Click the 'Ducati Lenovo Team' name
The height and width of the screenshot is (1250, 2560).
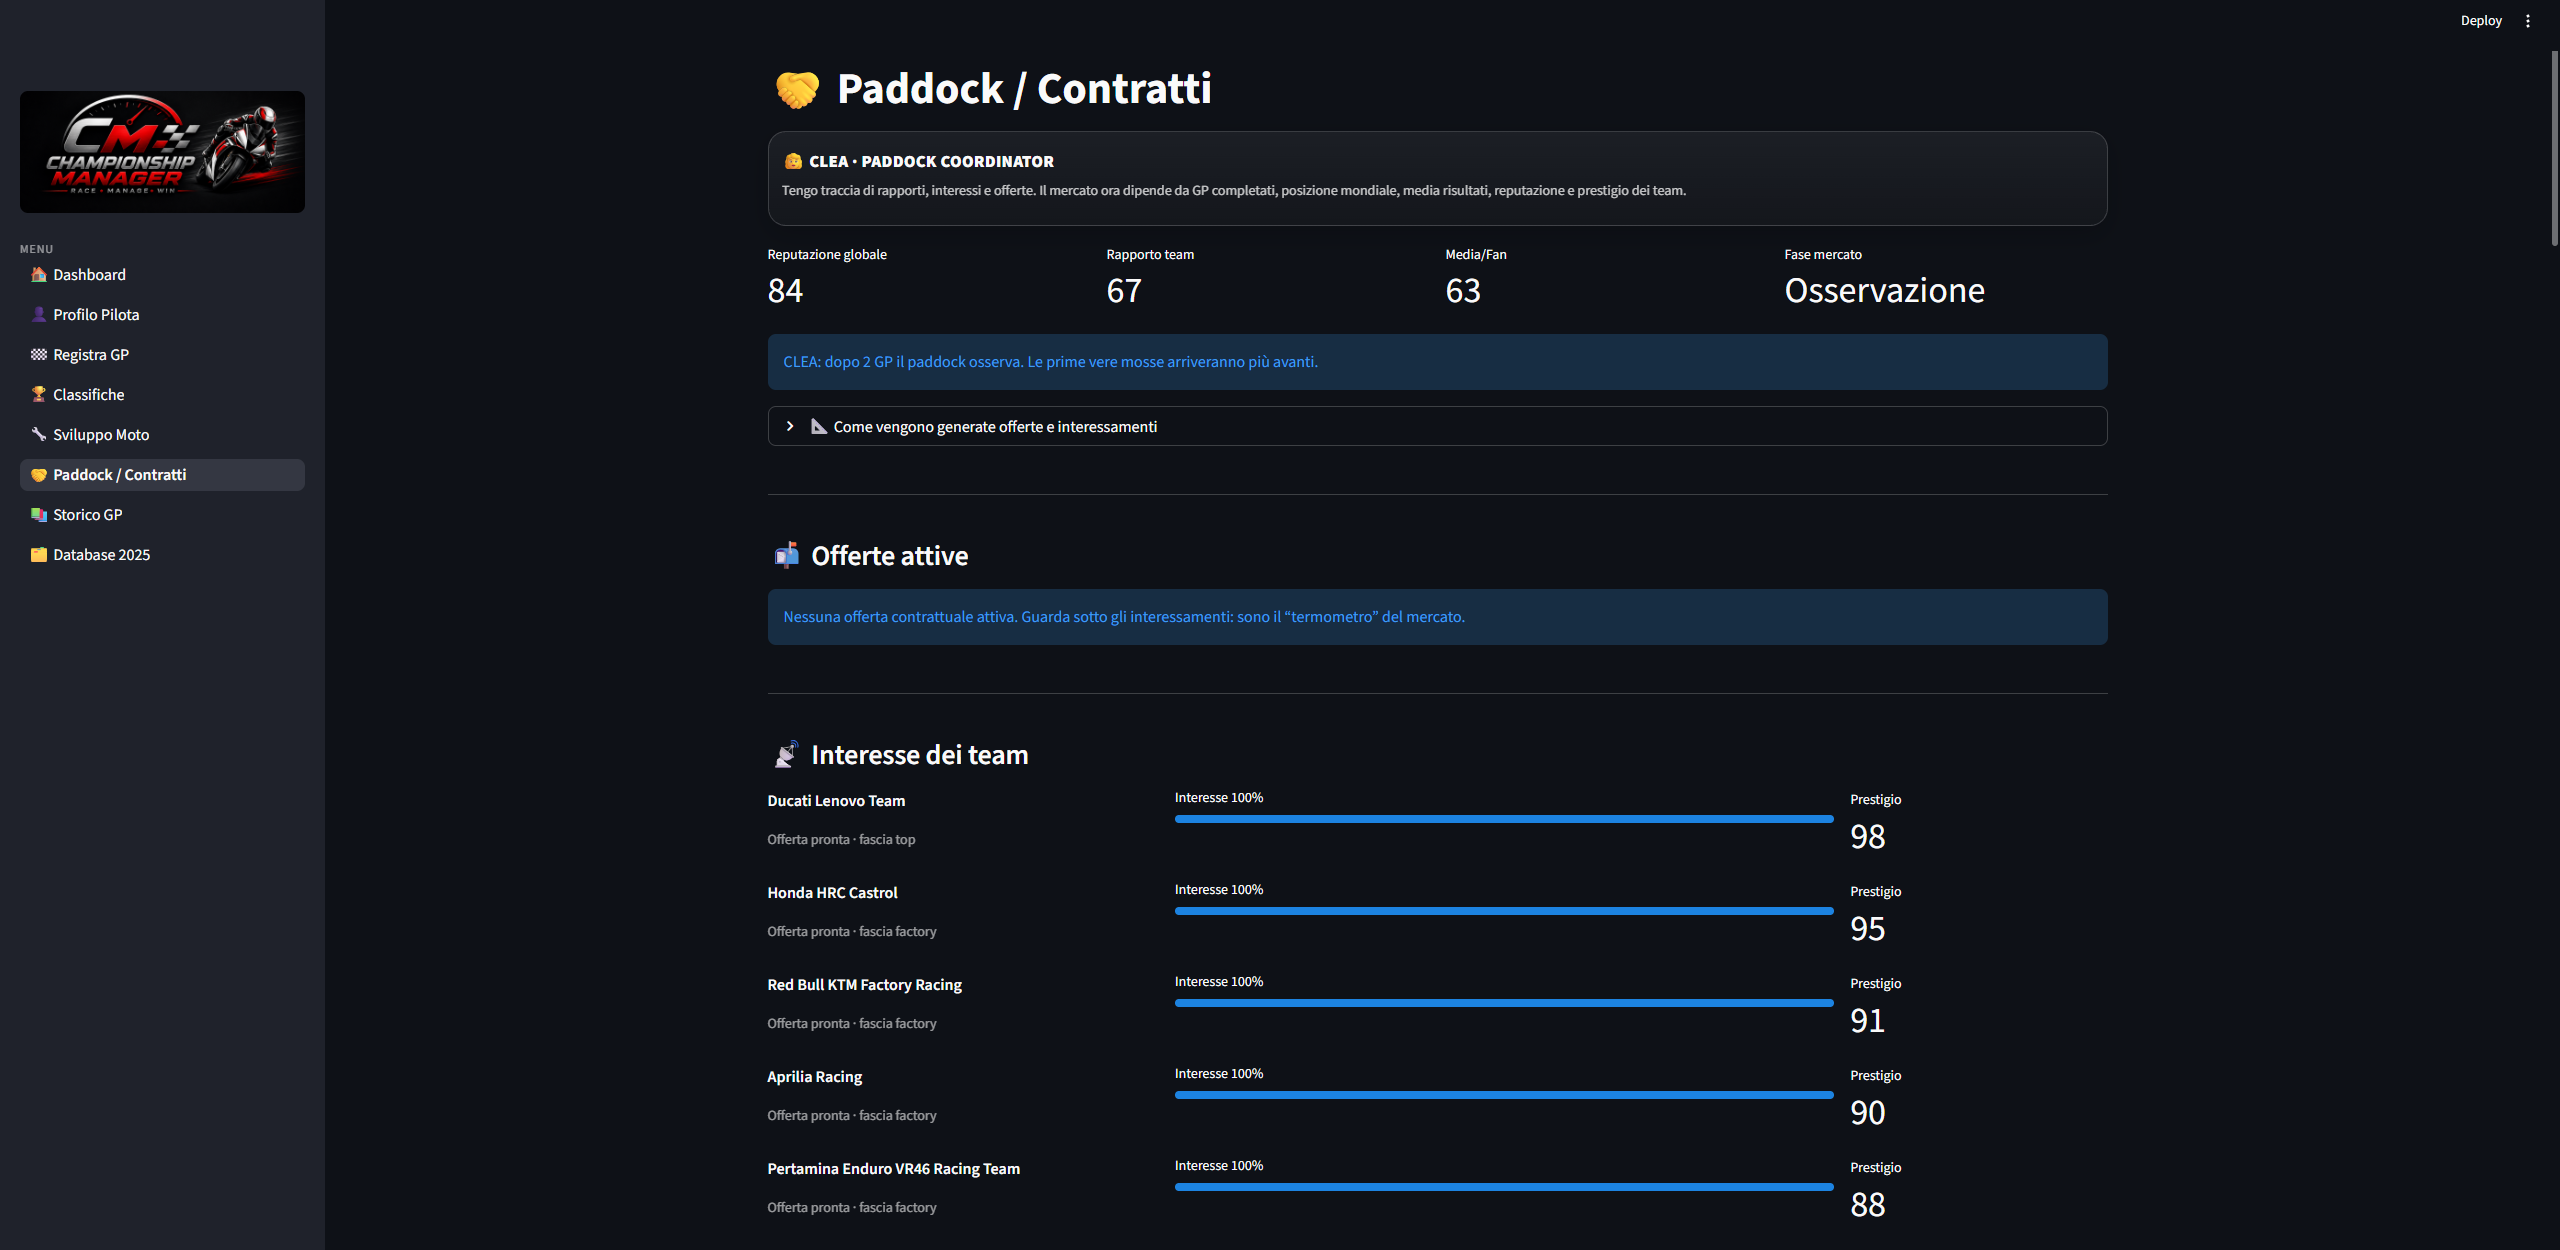point(836,800)
